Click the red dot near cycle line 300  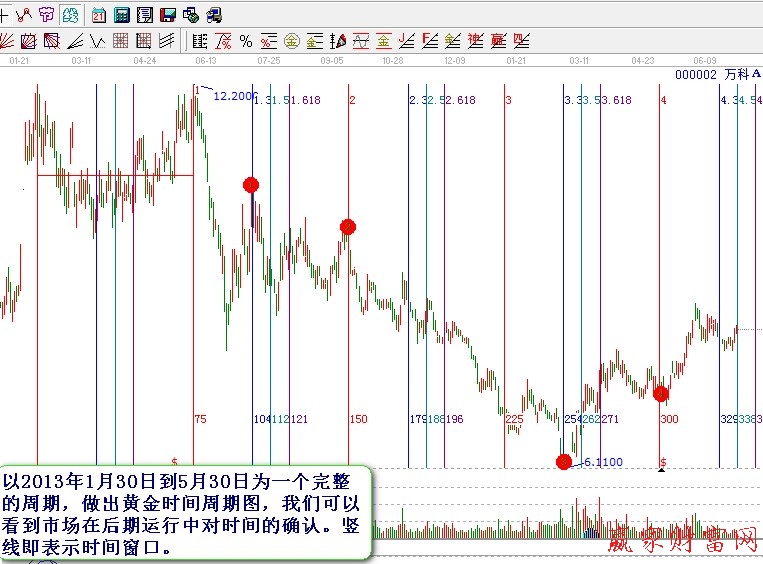(661, 393)
